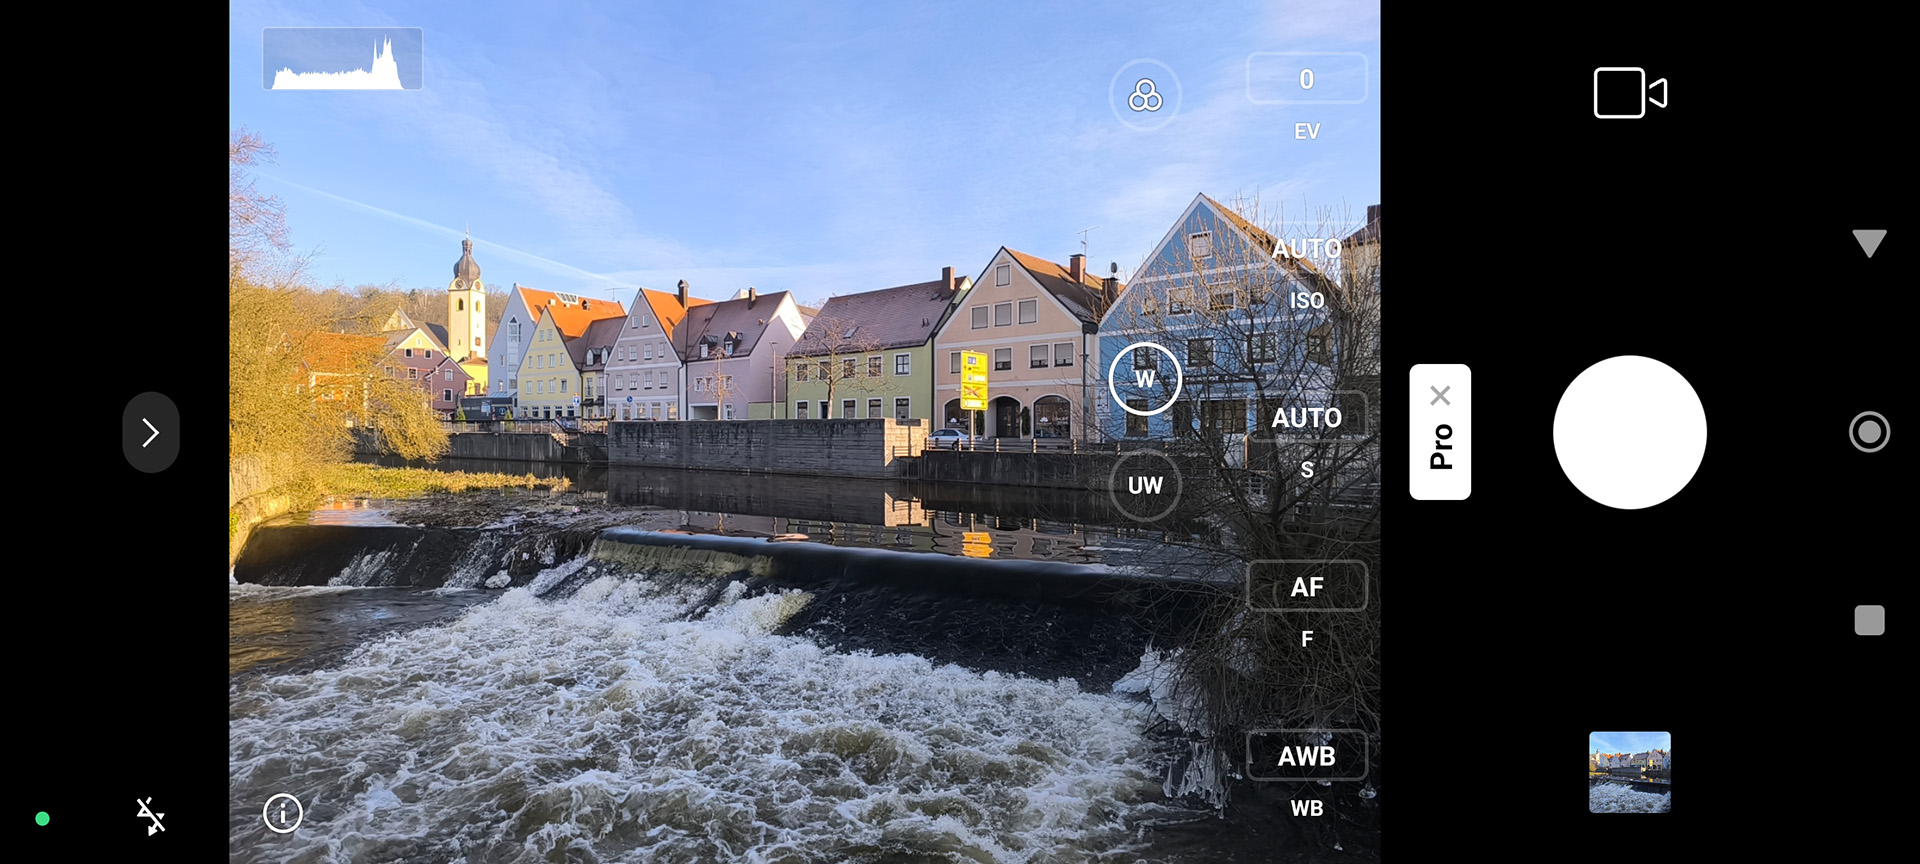
Task: Tap the Pro mode label
Action: (1440, 447)
